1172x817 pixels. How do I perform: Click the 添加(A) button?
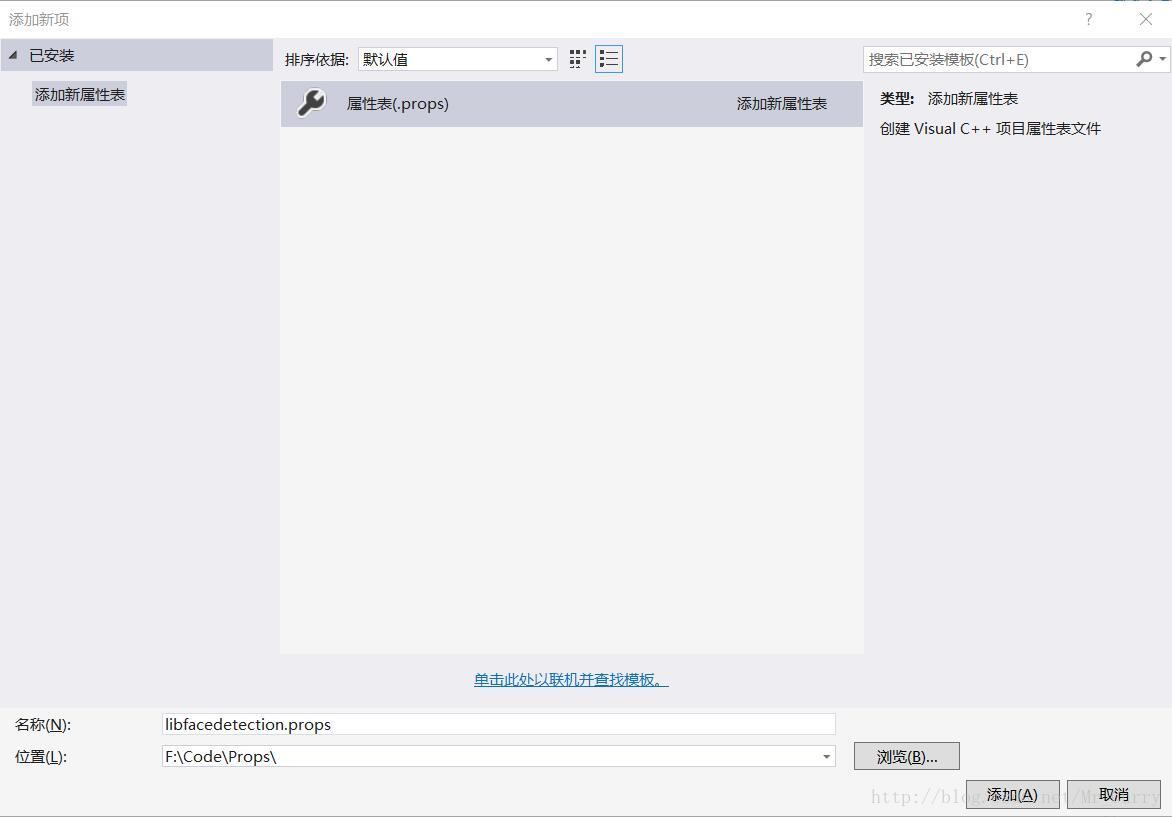(1013, 794)
